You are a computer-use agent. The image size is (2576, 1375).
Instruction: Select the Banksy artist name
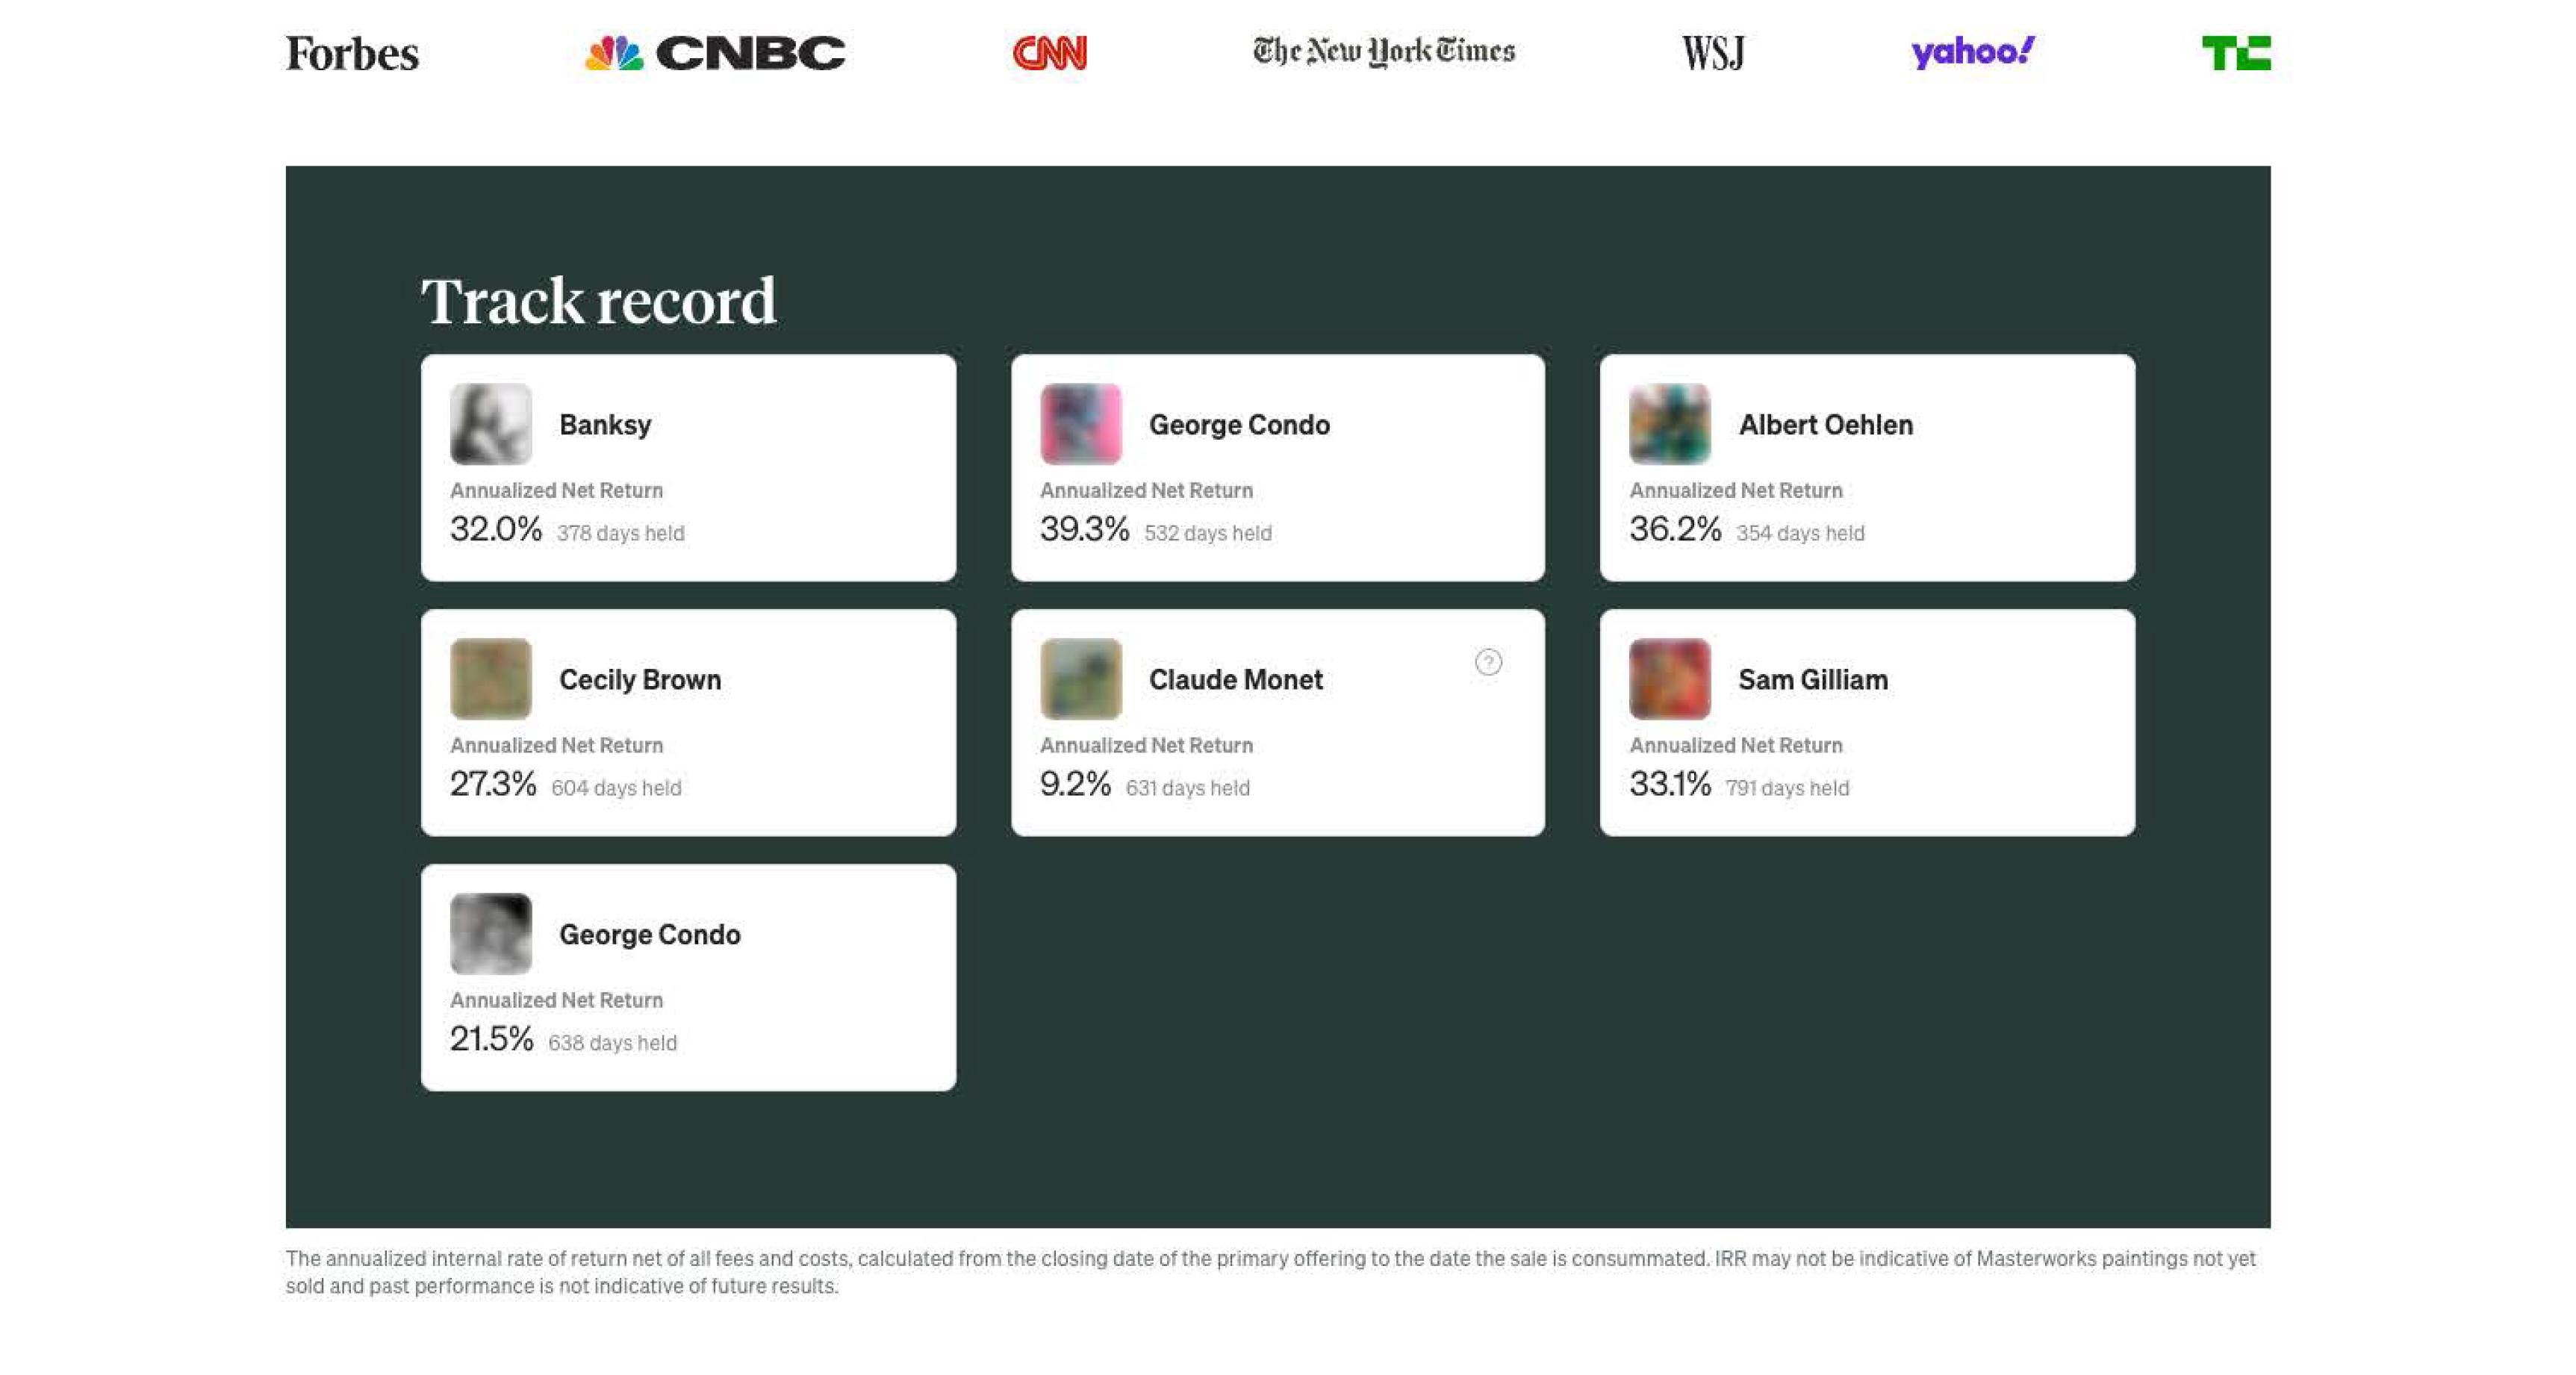pos(605,425)
